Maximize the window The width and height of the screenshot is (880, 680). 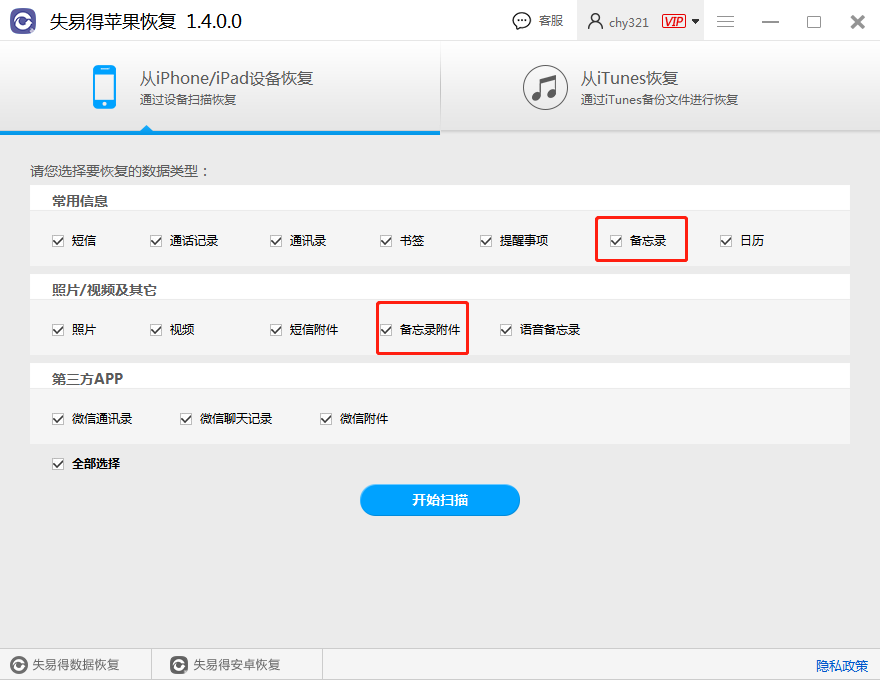pyautogui.click(x=814, y=22)
